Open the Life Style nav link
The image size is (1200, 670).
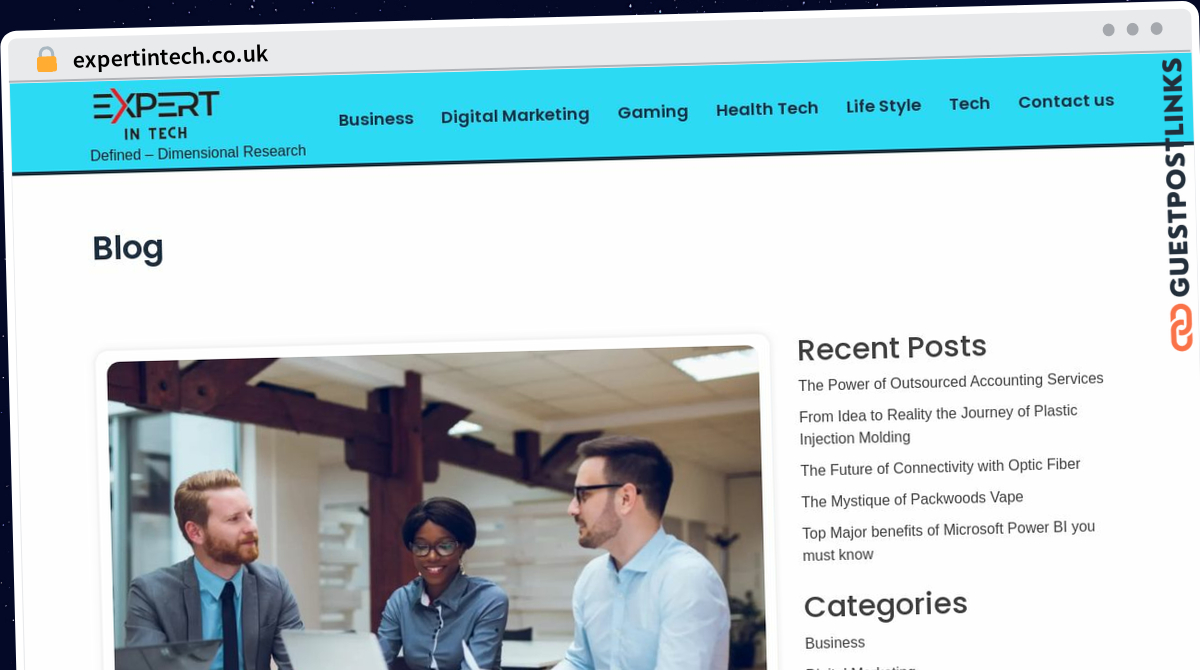(883, 105)
